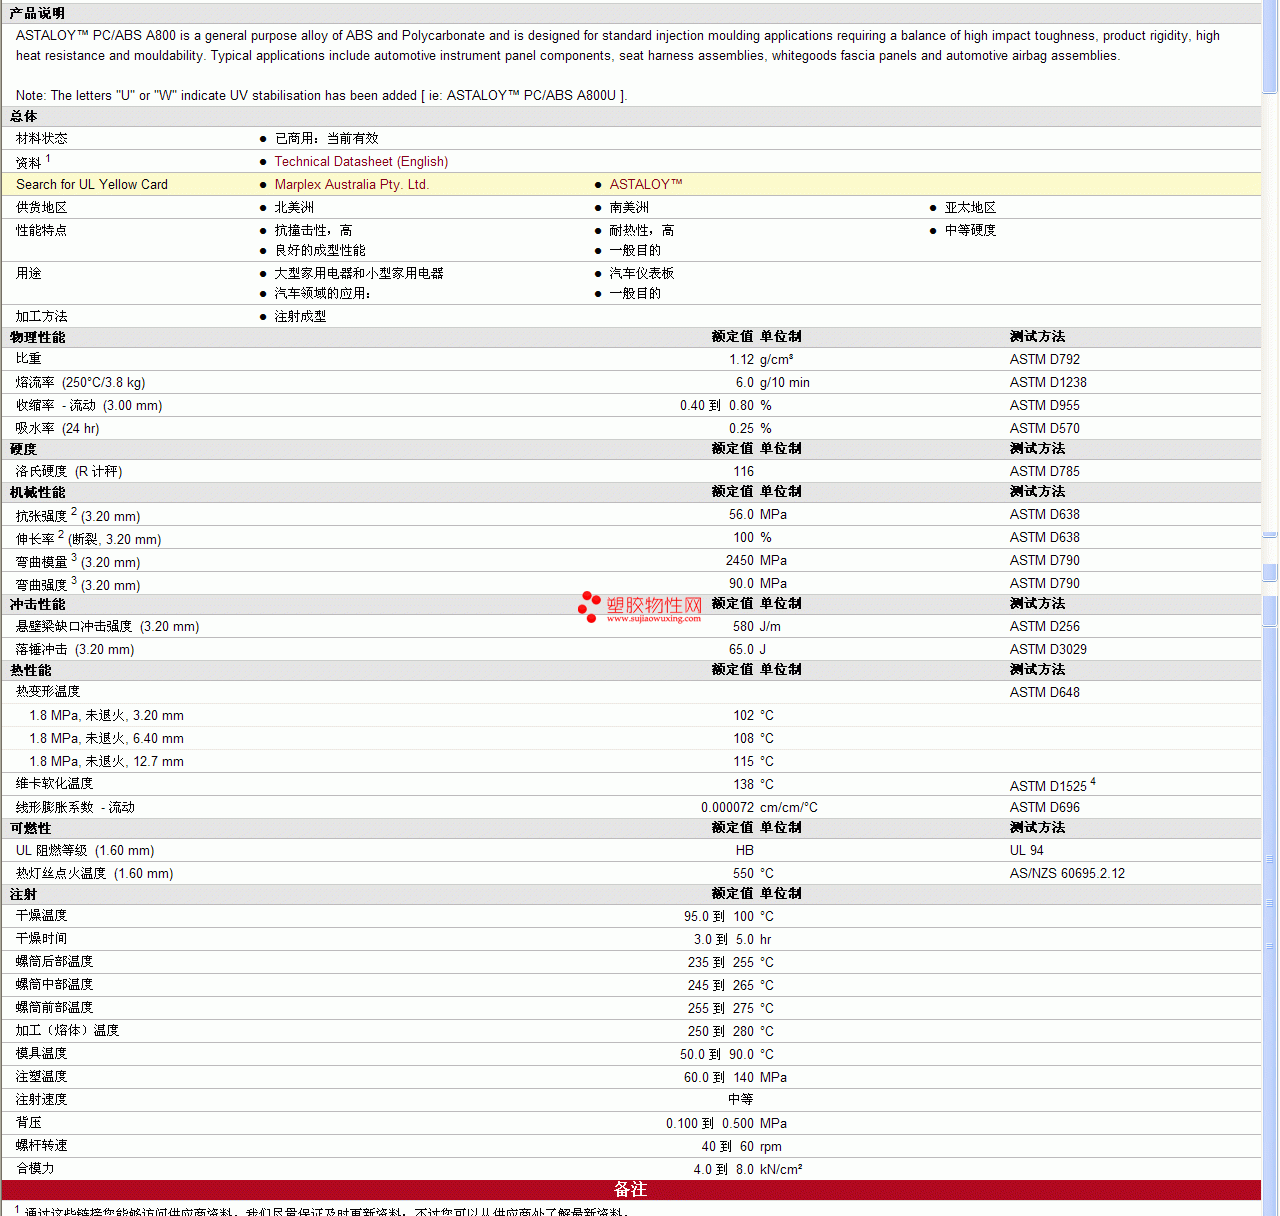Viewport: 1280px width, 1216px height.
Task: Click the 北美洲 availability region entry
Action: 294,207
